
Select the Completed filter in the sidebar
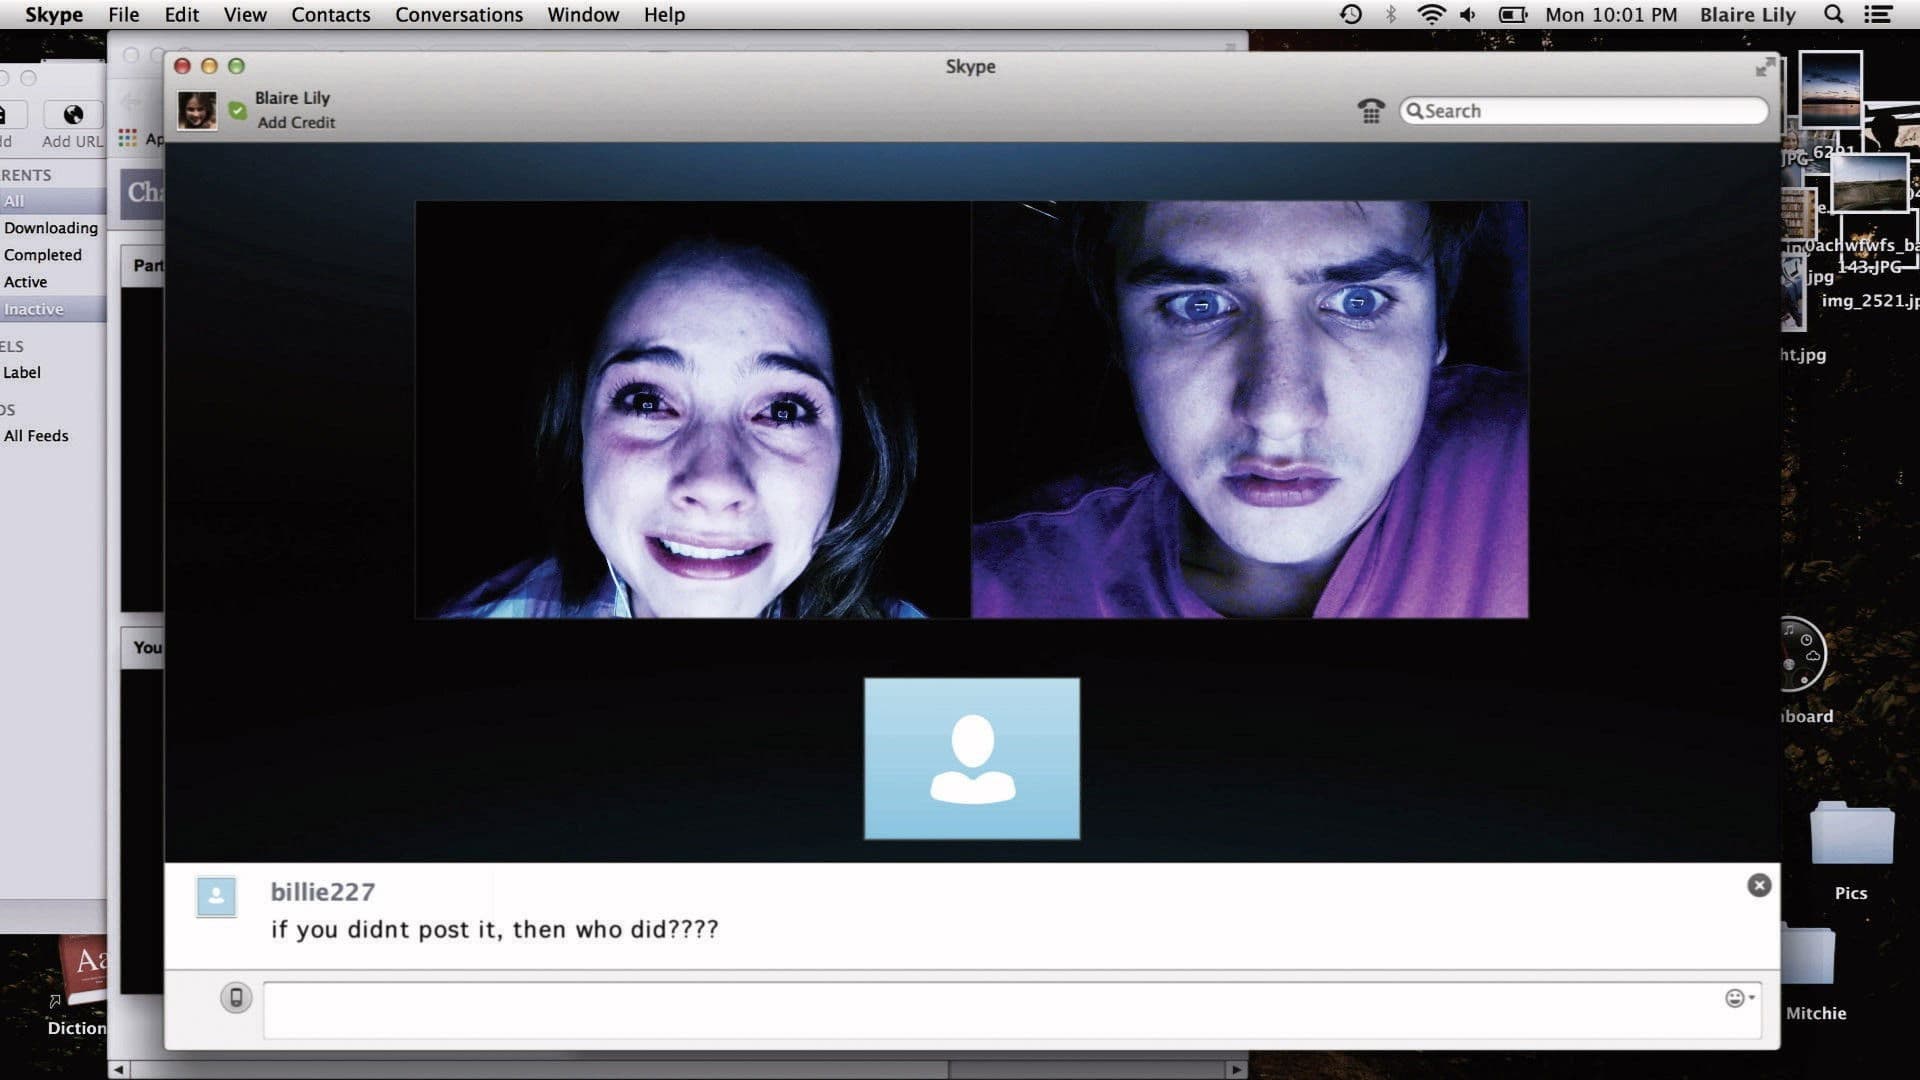[43, 254]
